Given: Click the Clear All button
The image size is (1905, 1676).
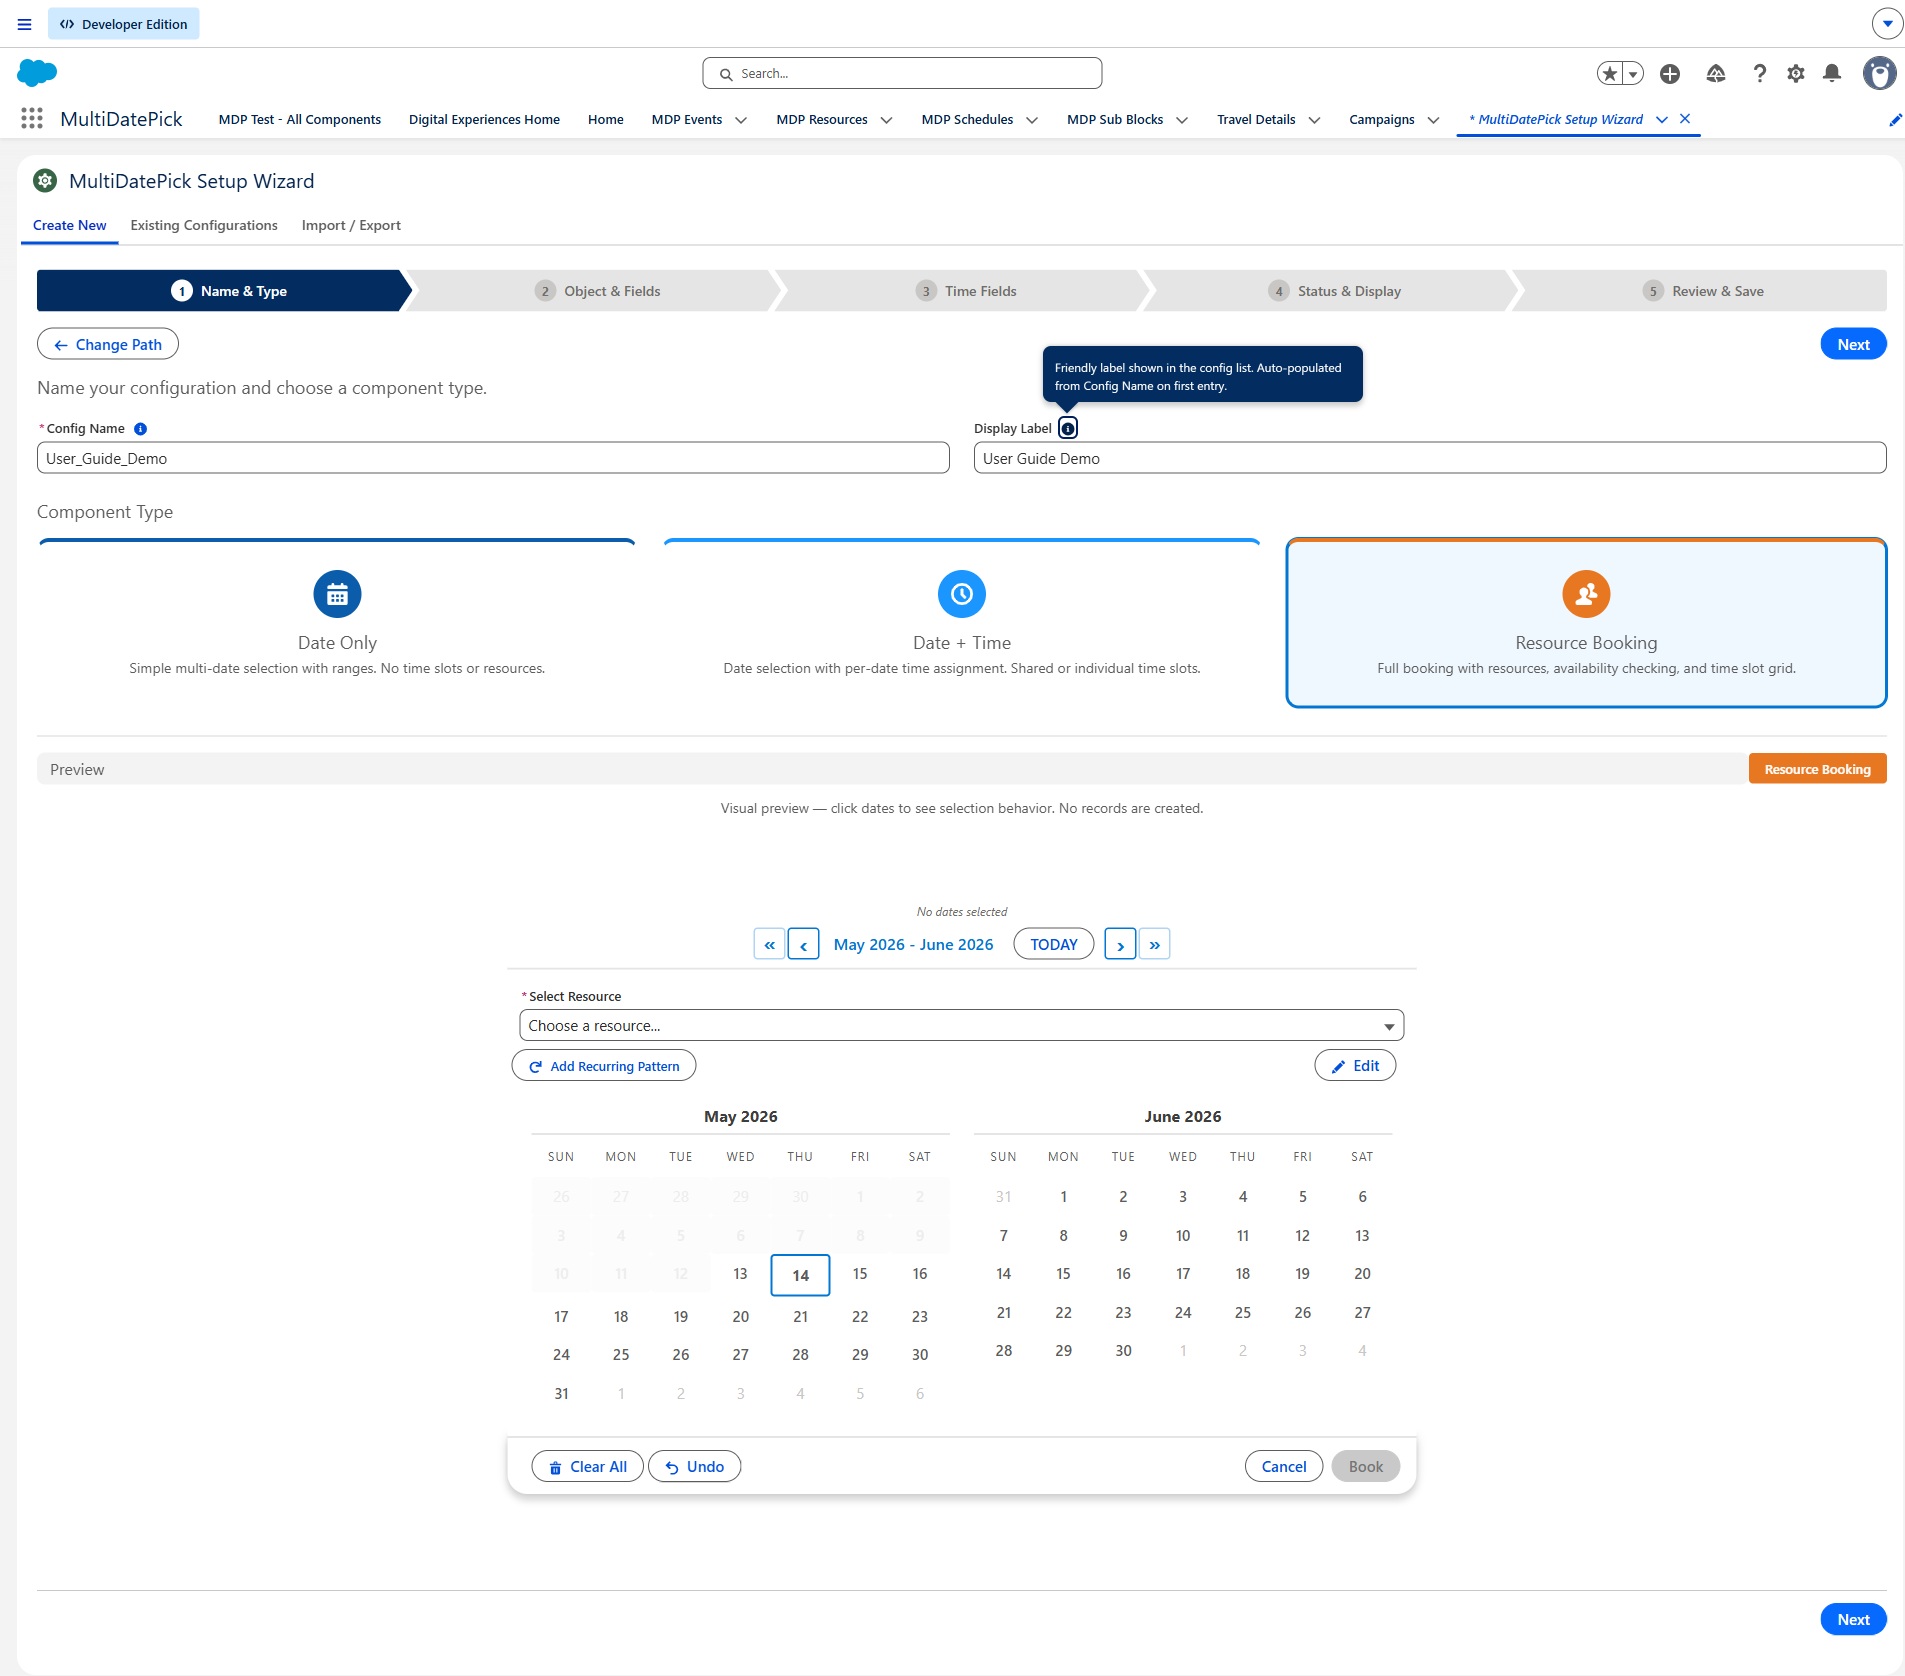Looking at the screenshot, I should (x=588, y=1467).
